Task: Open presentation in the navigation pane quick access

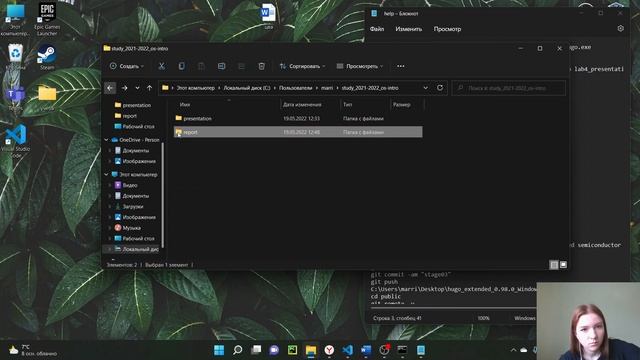Action: (136, 105)
